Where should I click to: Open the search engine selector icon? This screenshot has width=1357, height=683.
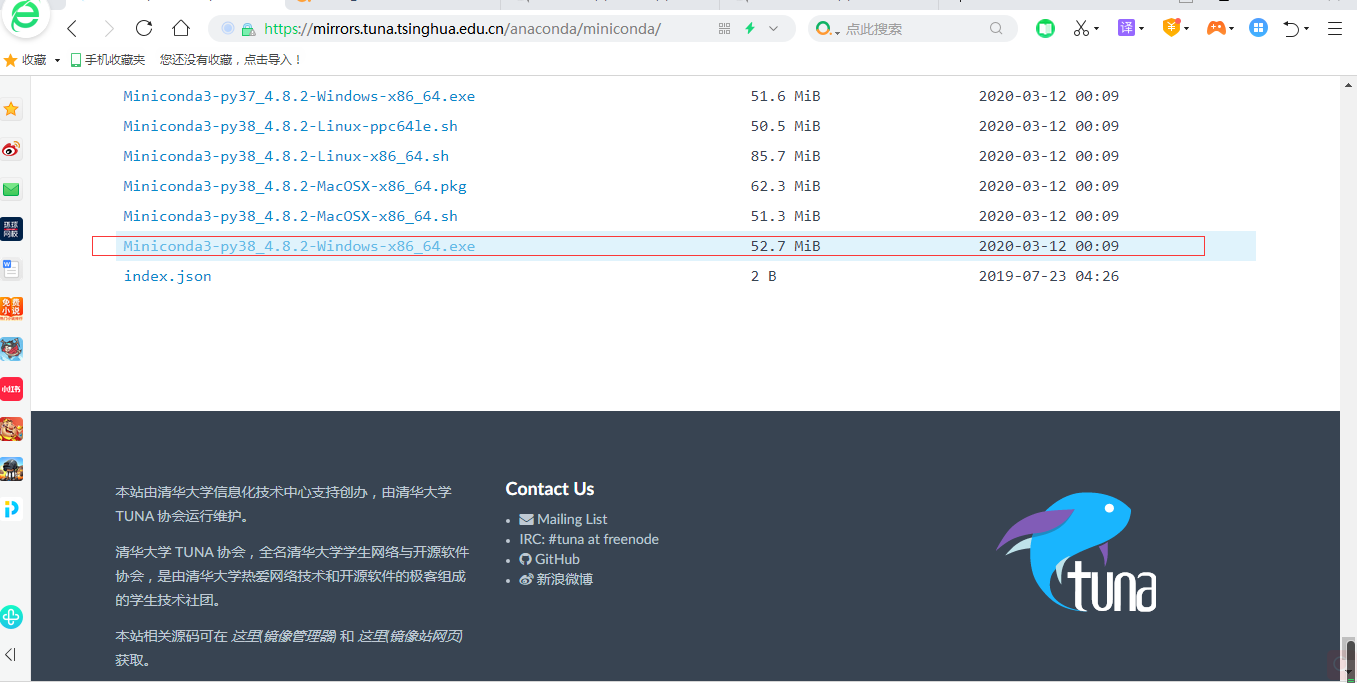pyautogui.click(x=827, y=29)
